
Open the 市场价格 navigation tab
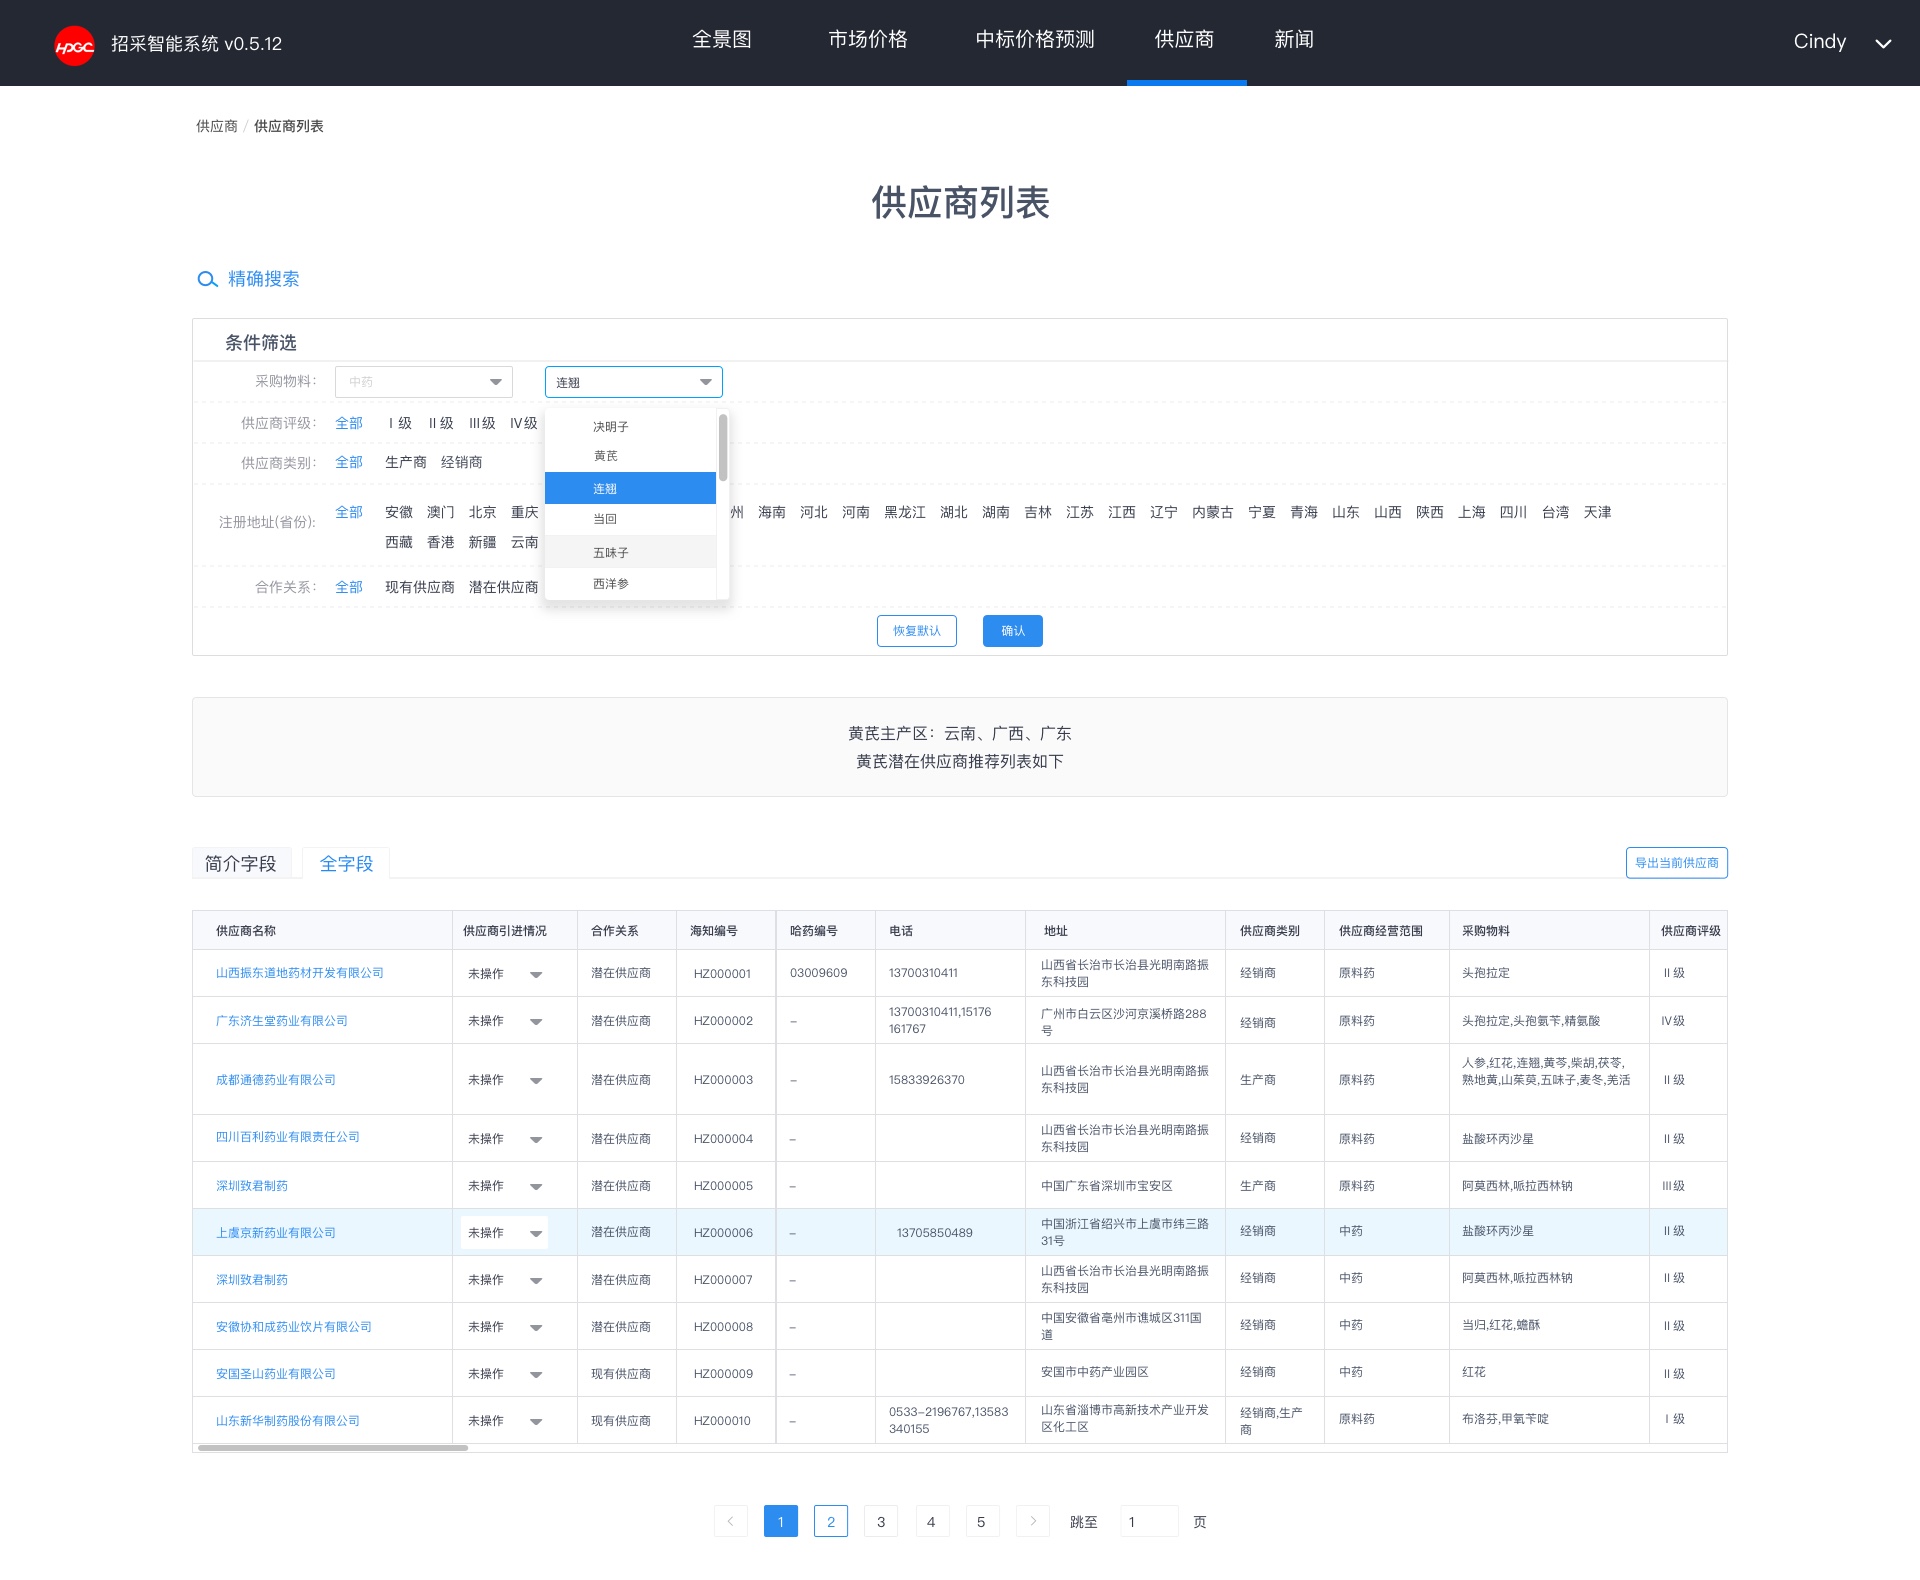(x=868, y=40)
